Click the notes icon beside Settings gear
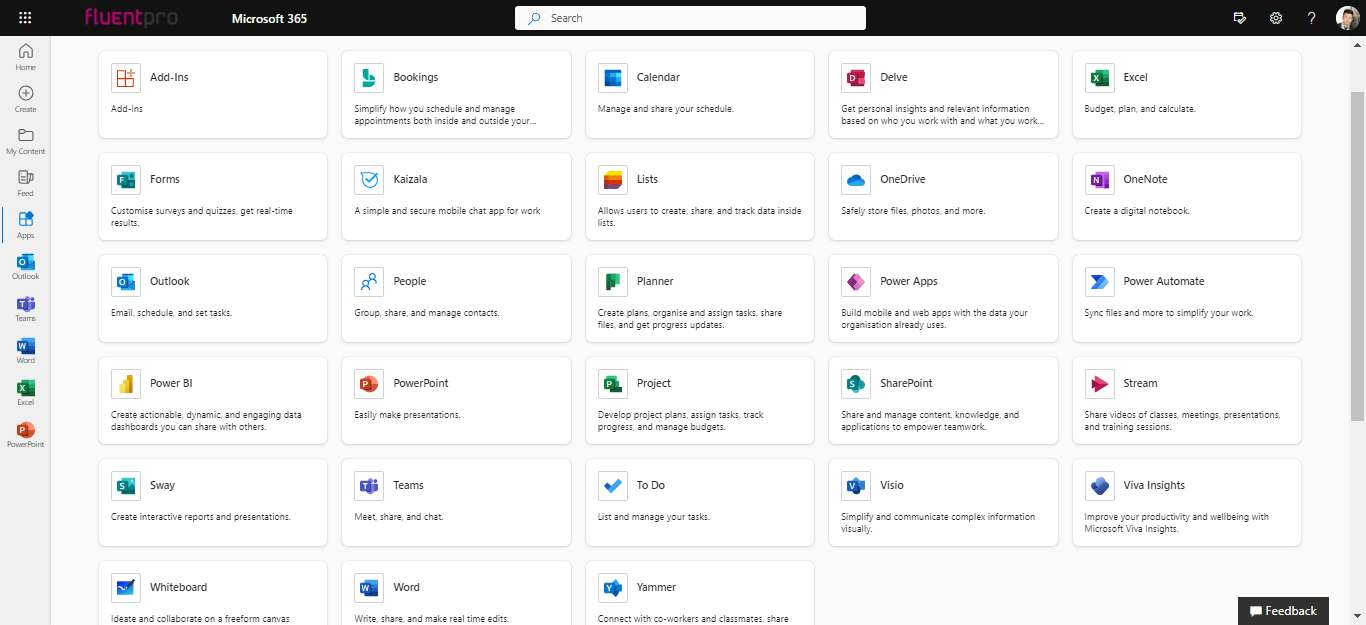The height and width of the screenshot is (625, 1366). pos(1240,18)
